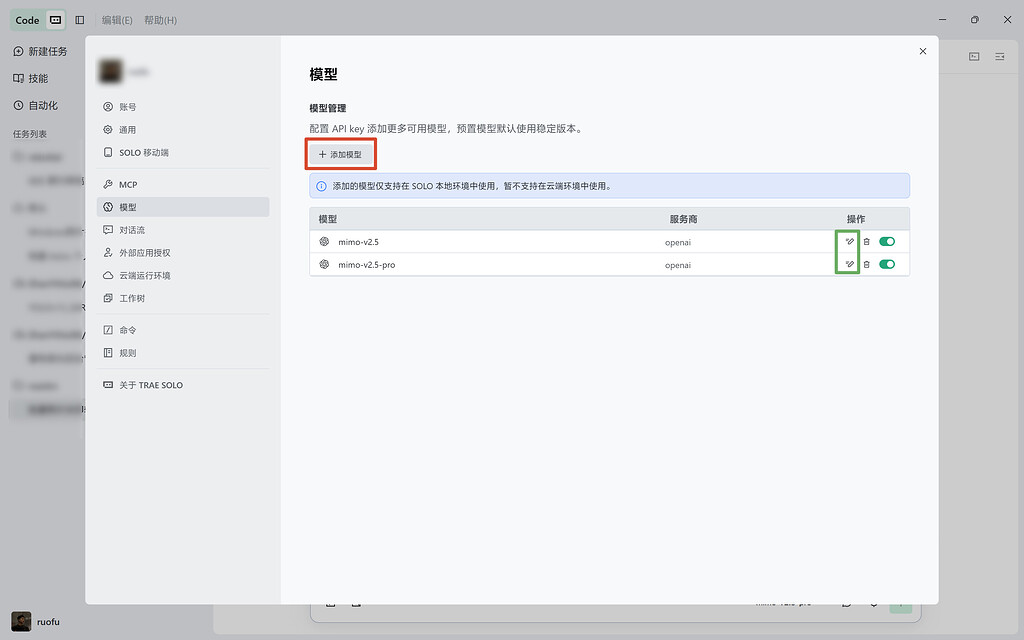Open 外部应用授权 settings

(x=183, y=253)
